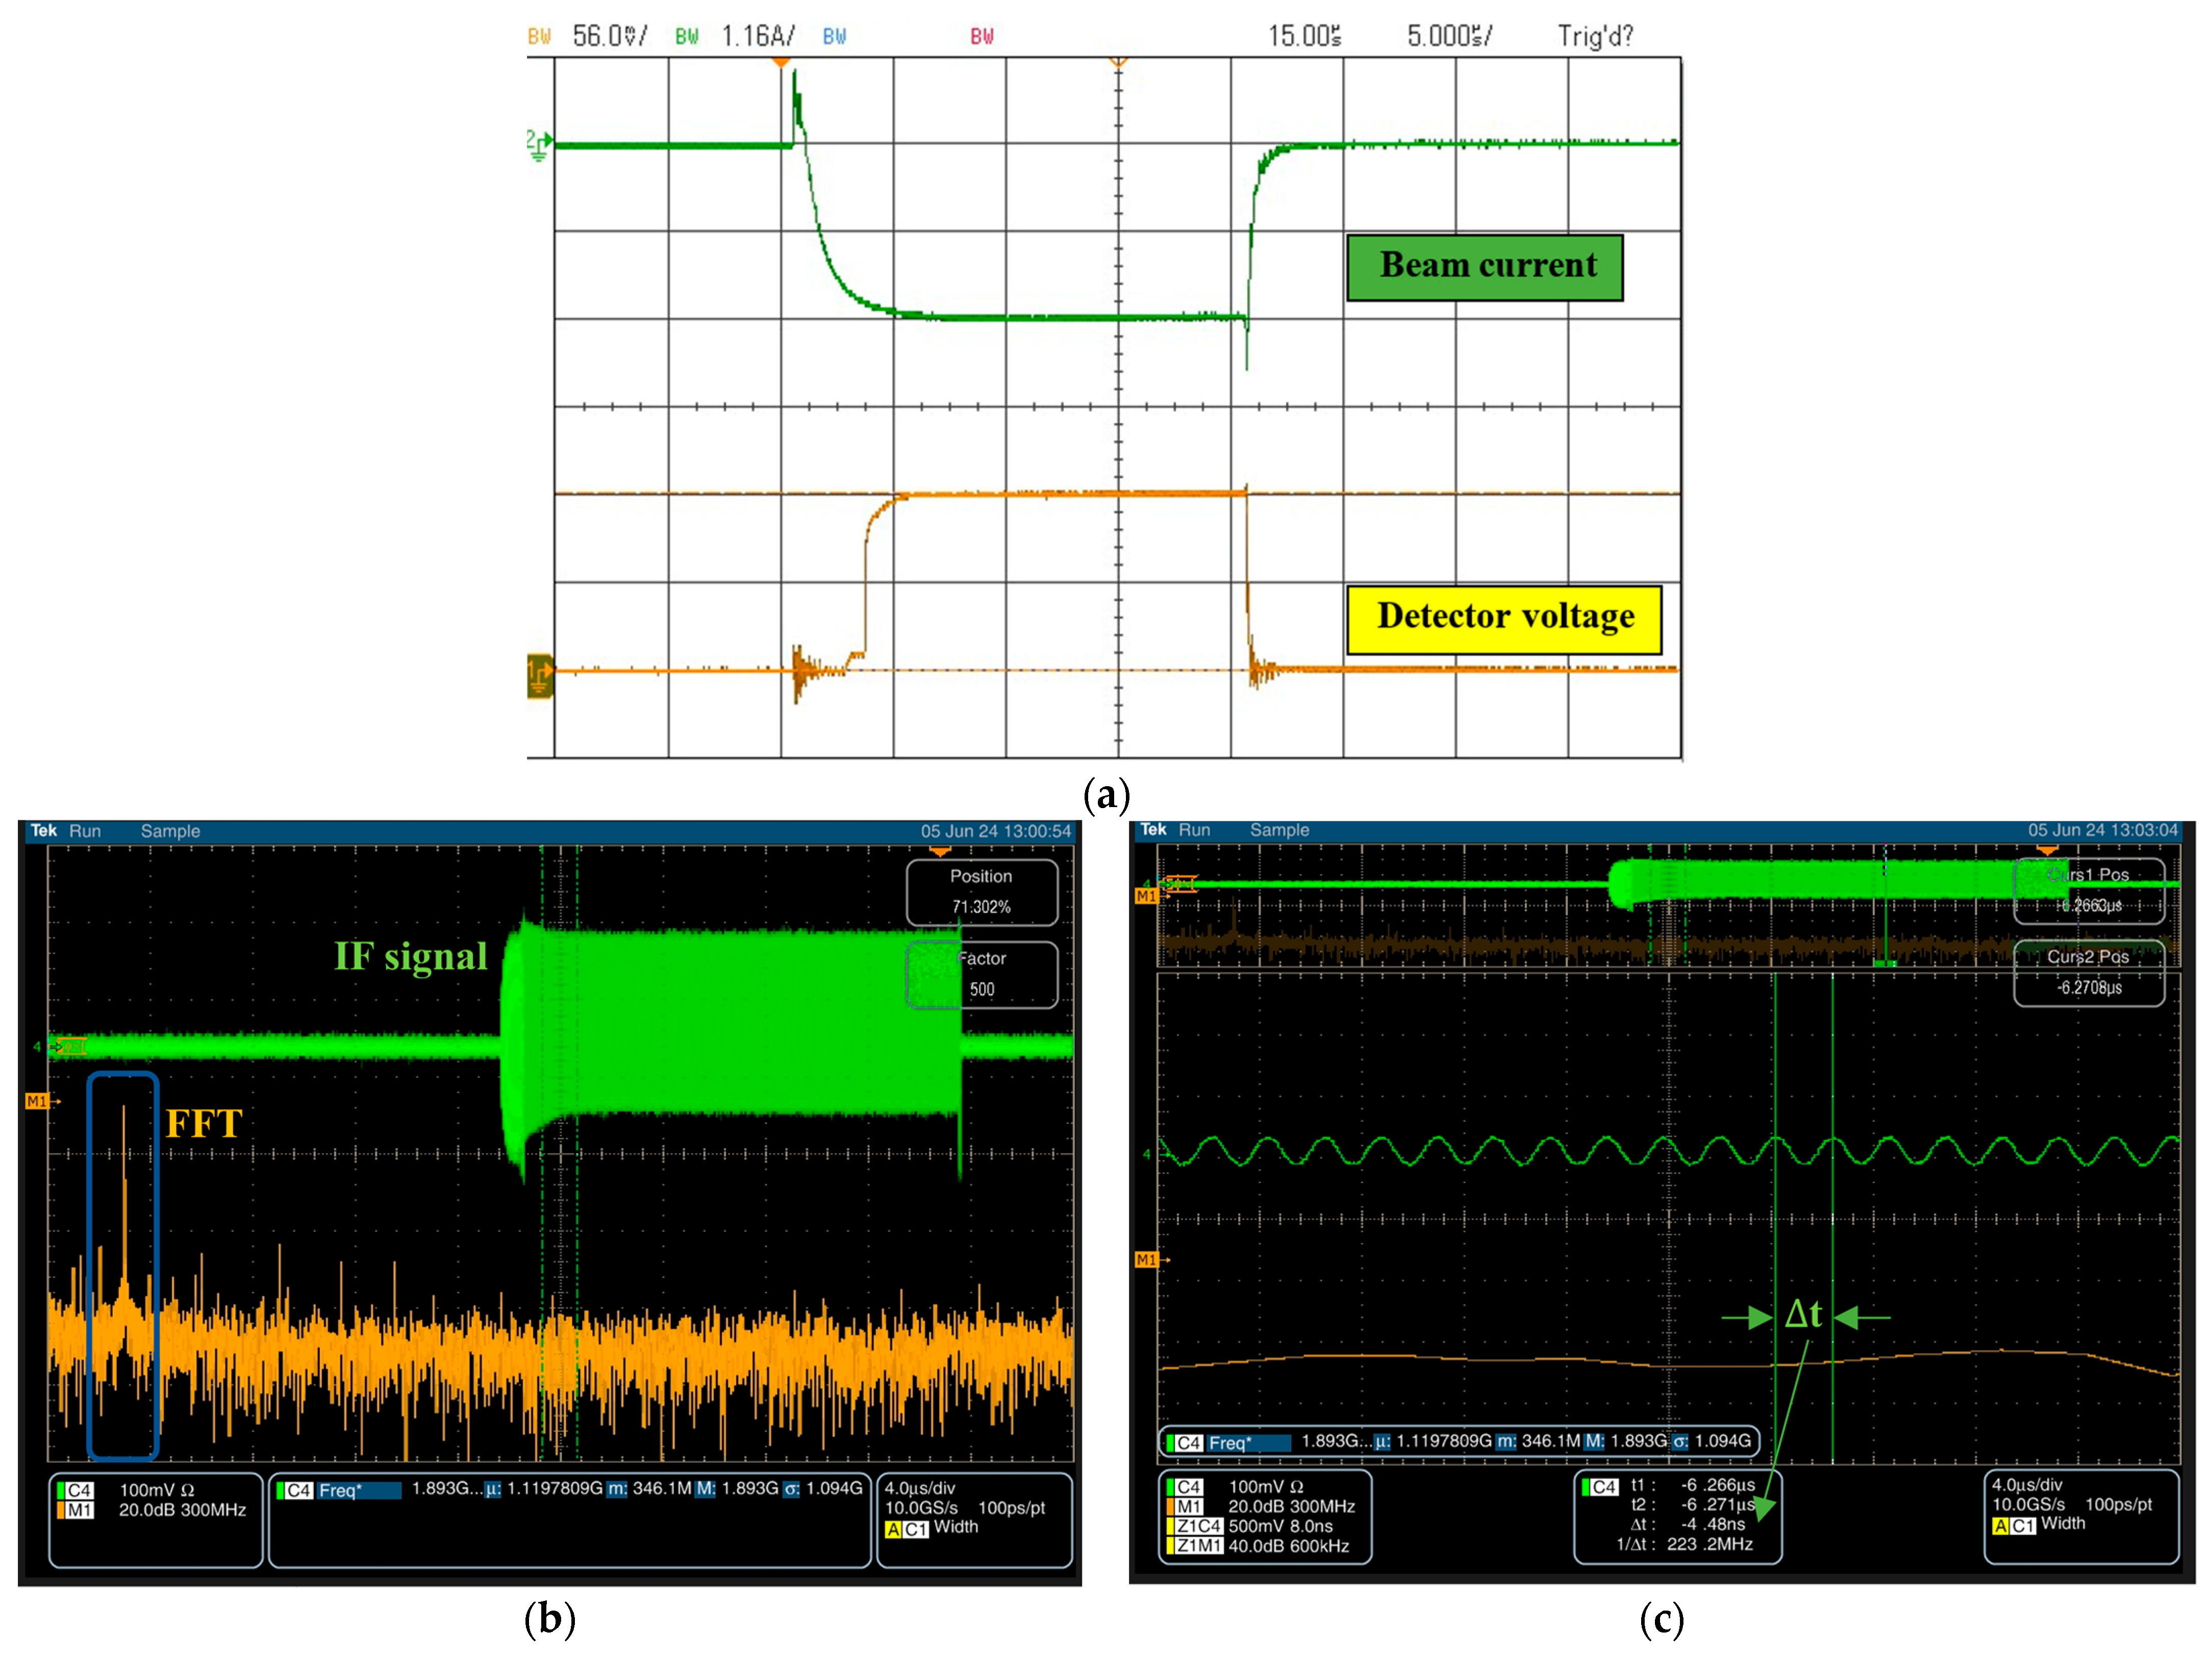Click the Tek logo in panel (b) header
The image size is (2212, 1656).
pyautogui.click(x=43, y=831)
